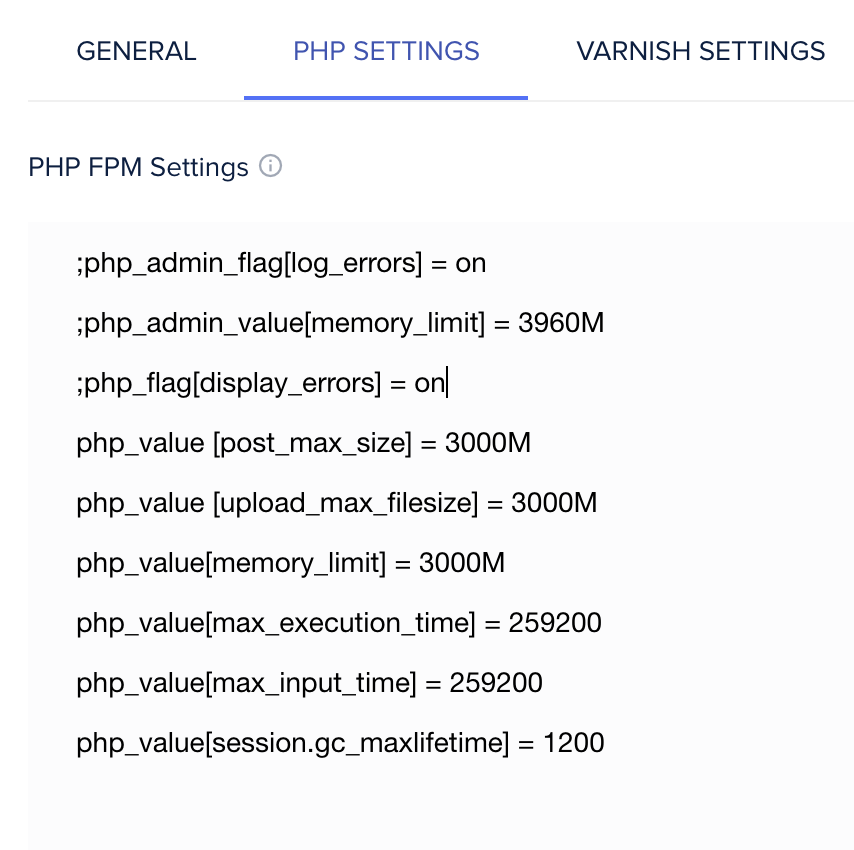Open the VARNISH SETTINGS tab
Screen dimensions: 854x850
(x=700, y=51)
